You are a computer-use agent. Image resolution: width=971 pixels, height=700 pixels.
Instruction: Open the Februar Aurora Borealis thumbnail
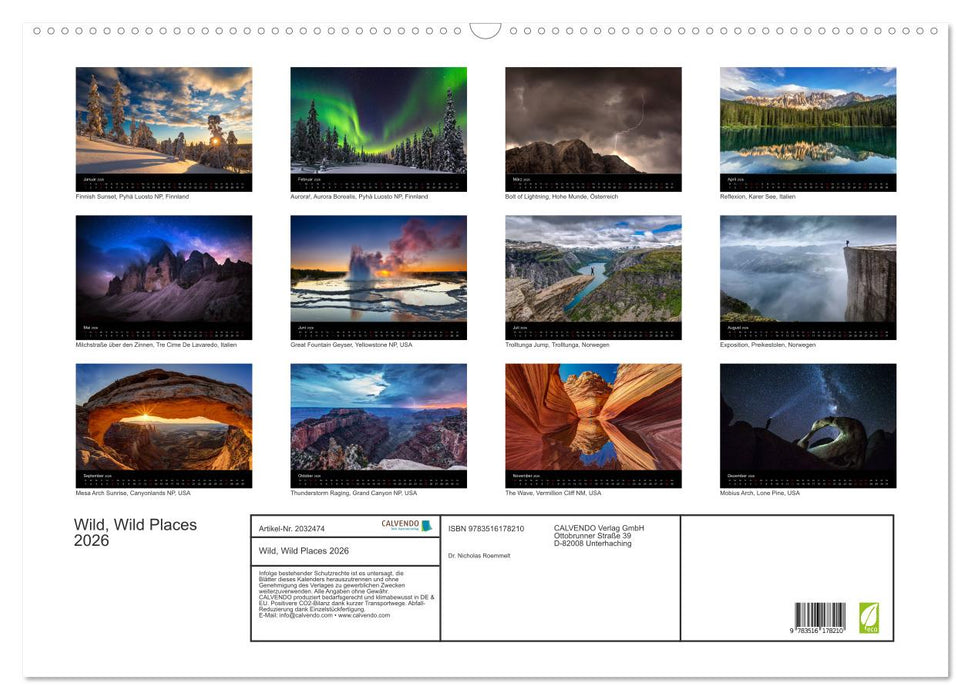click(x=378, y=126)
